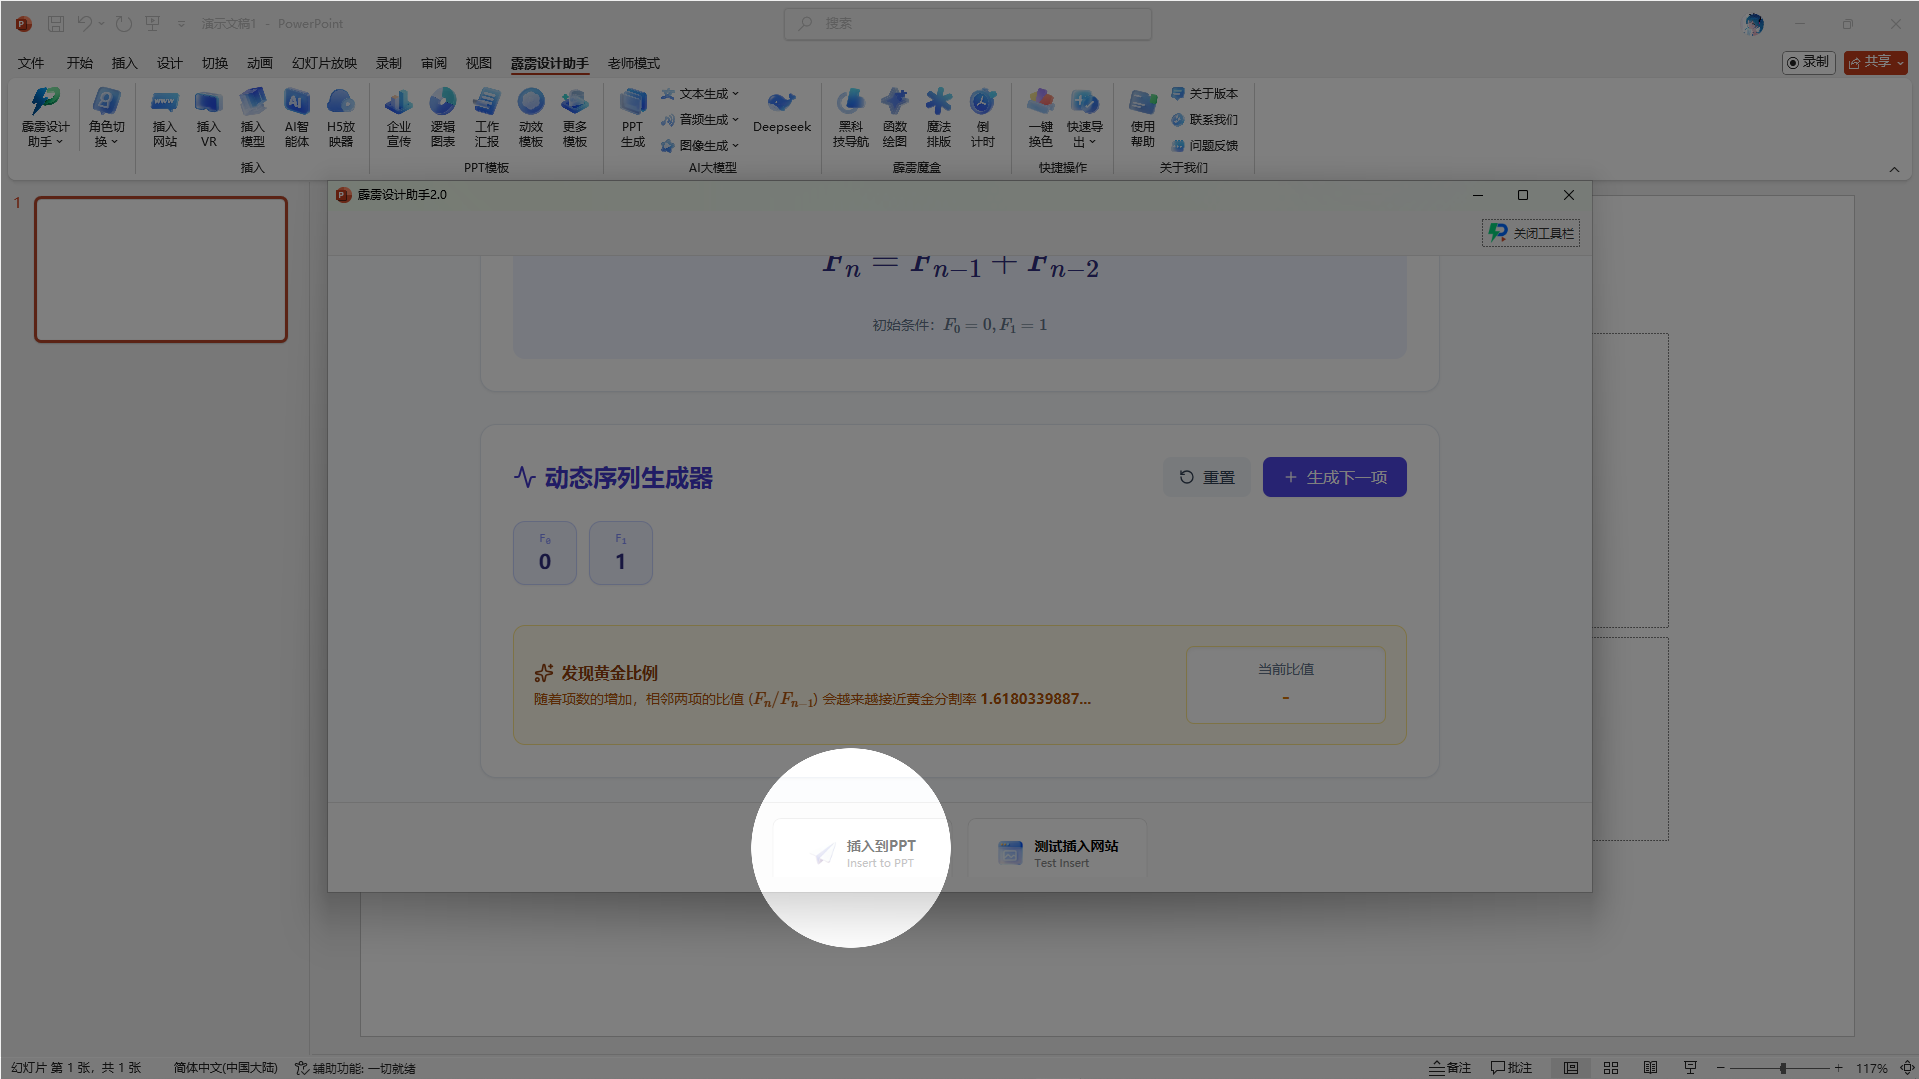Expand the 霹雳设计助手 dropdown button
This screenshot has height=1079, width=1919.
(45, 118)
